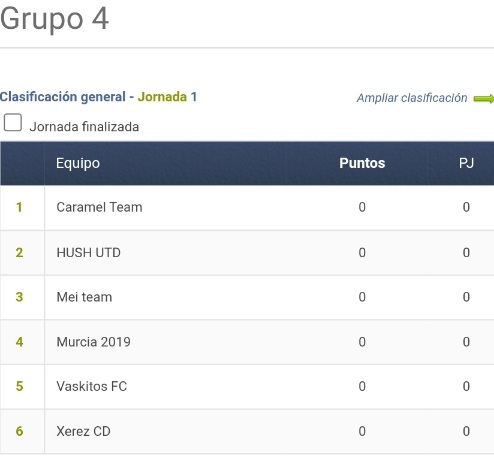This screenshot has height=458, width=494.
Task: Click position number 1 in the standings
Action: (x=19, y=207)
